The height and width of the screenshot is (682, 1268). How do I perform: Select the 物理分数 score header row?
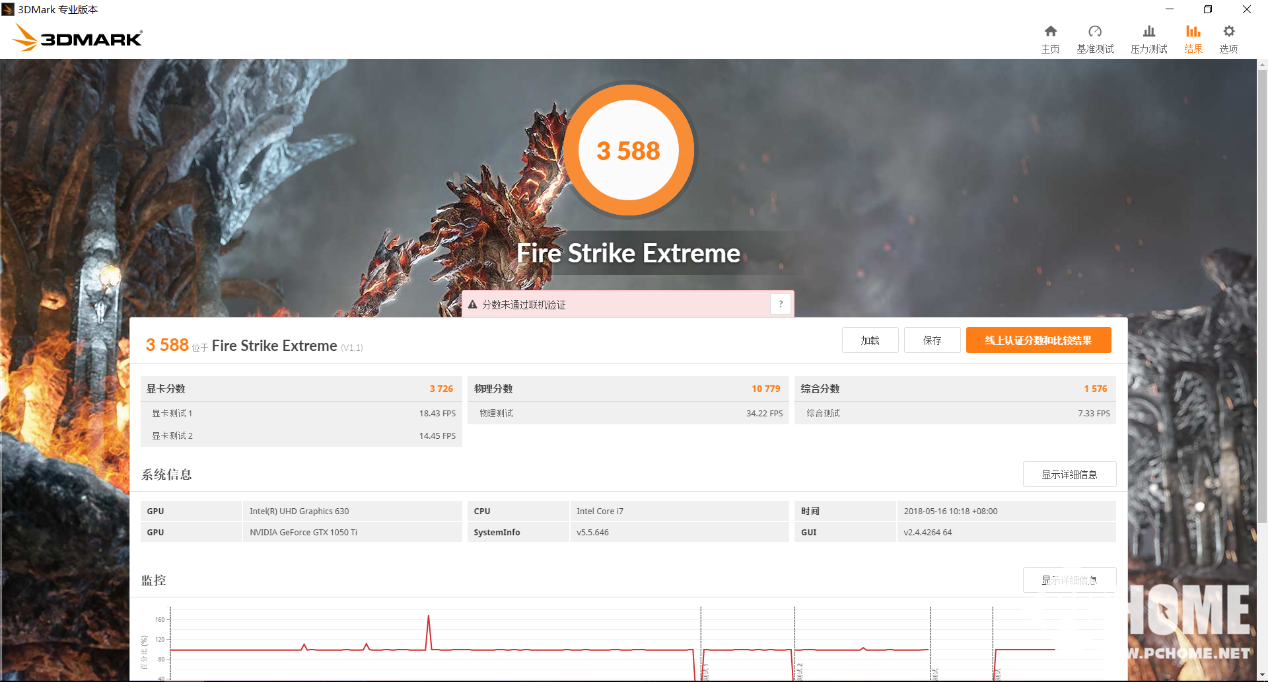627,389
